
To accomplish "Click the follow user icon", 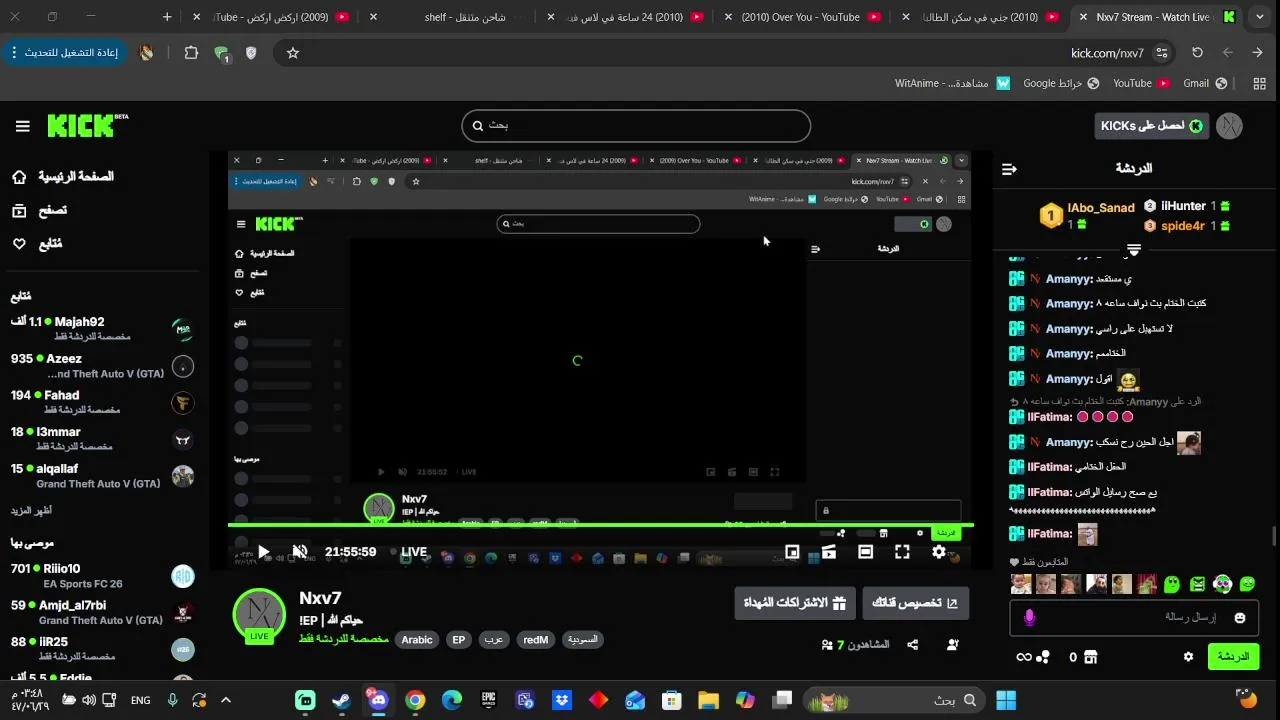I will (x=953, y=645).
